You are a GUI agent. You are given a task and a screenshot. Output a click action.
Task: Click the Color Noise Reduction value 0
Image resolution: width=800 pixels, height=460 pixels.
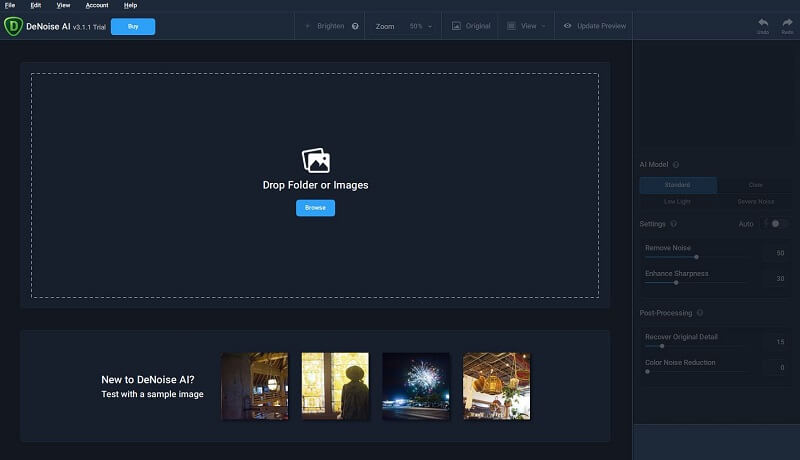point(777,367)
